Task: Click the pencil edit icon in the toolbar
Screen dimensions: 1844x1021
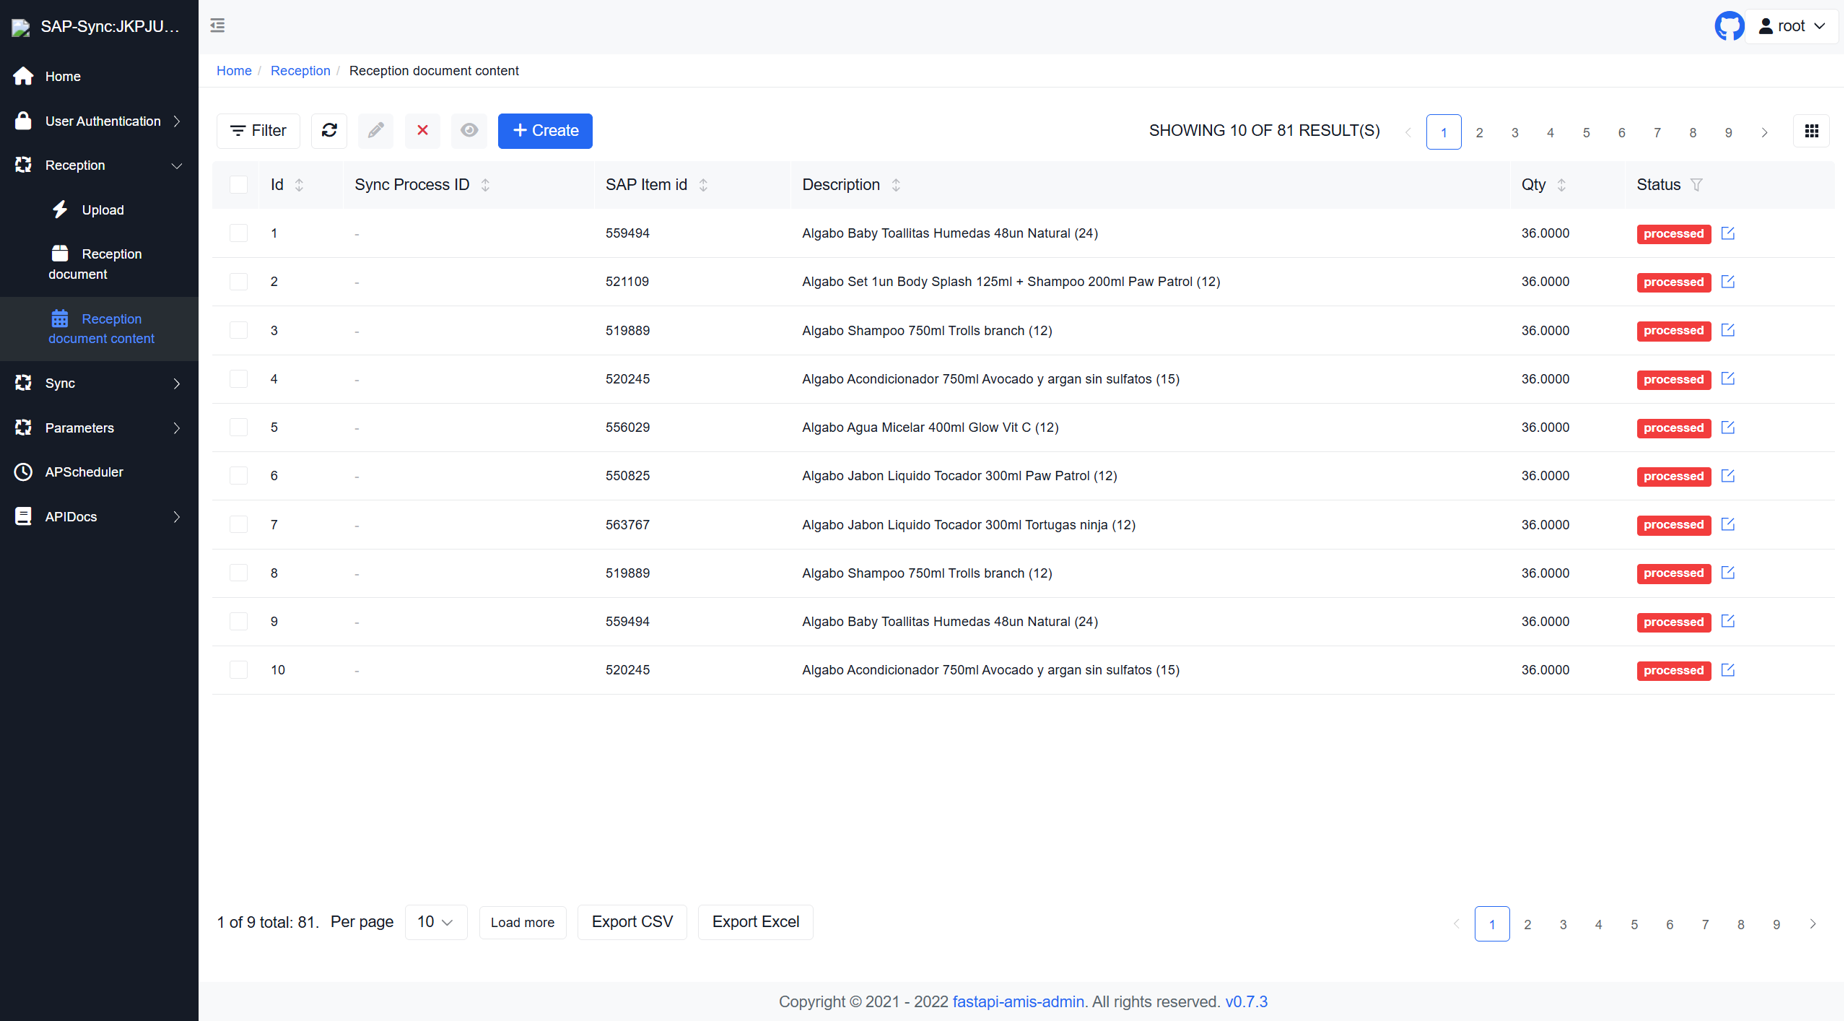Action: (376, 131)
